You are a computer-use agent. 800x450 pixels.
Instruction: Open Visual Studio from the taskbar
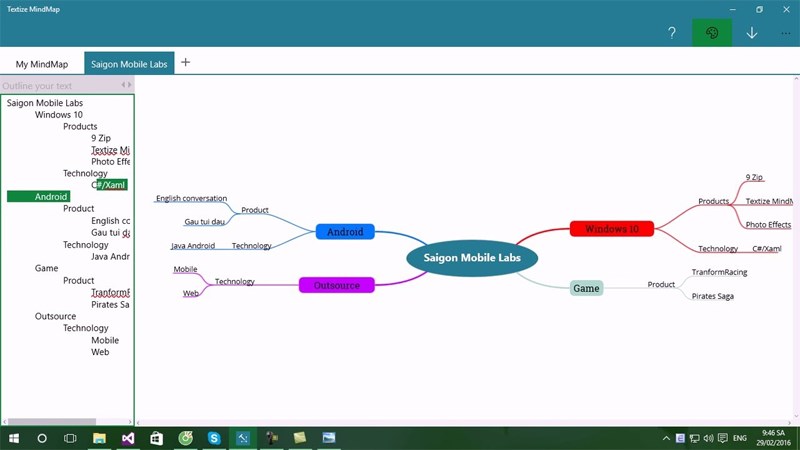(128, 438)
